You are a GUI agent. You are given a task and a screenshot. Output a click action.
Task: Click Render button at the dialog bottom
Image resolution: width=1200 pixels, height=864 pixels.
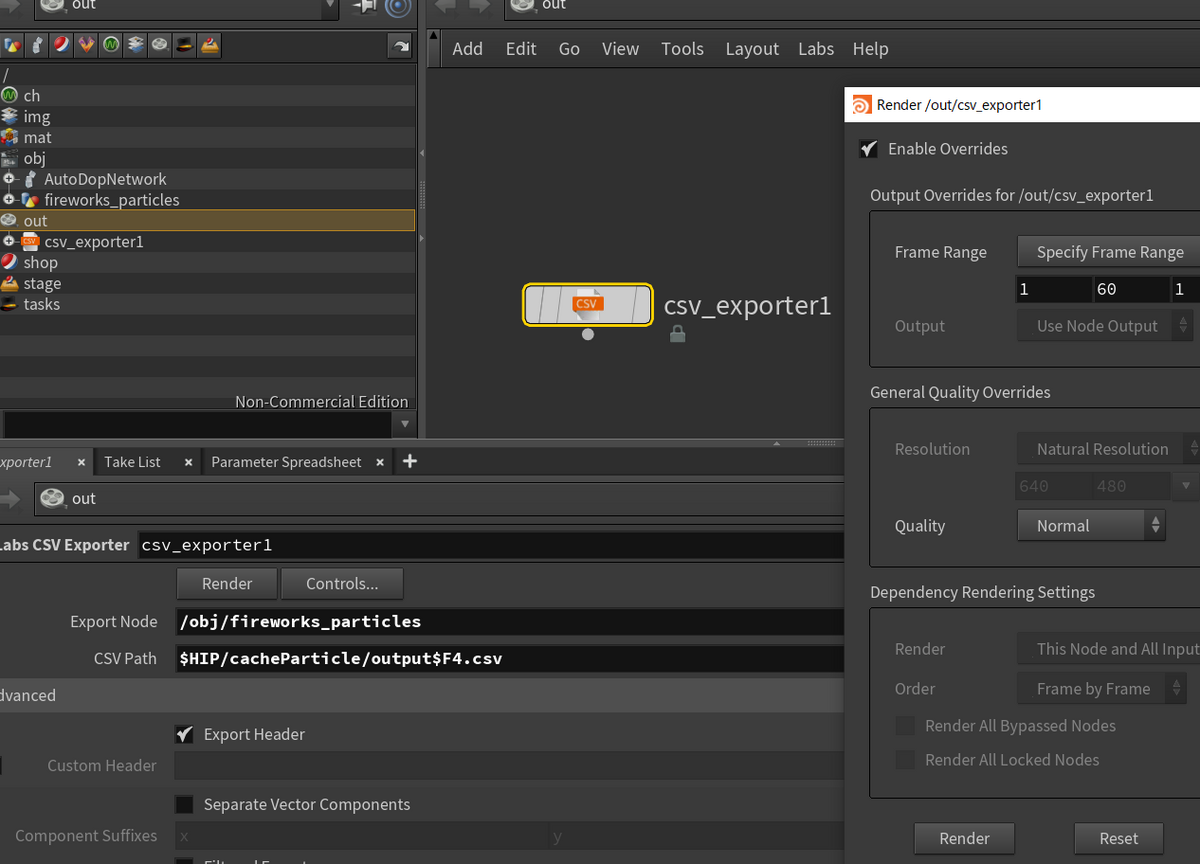(x=964, y=839)
